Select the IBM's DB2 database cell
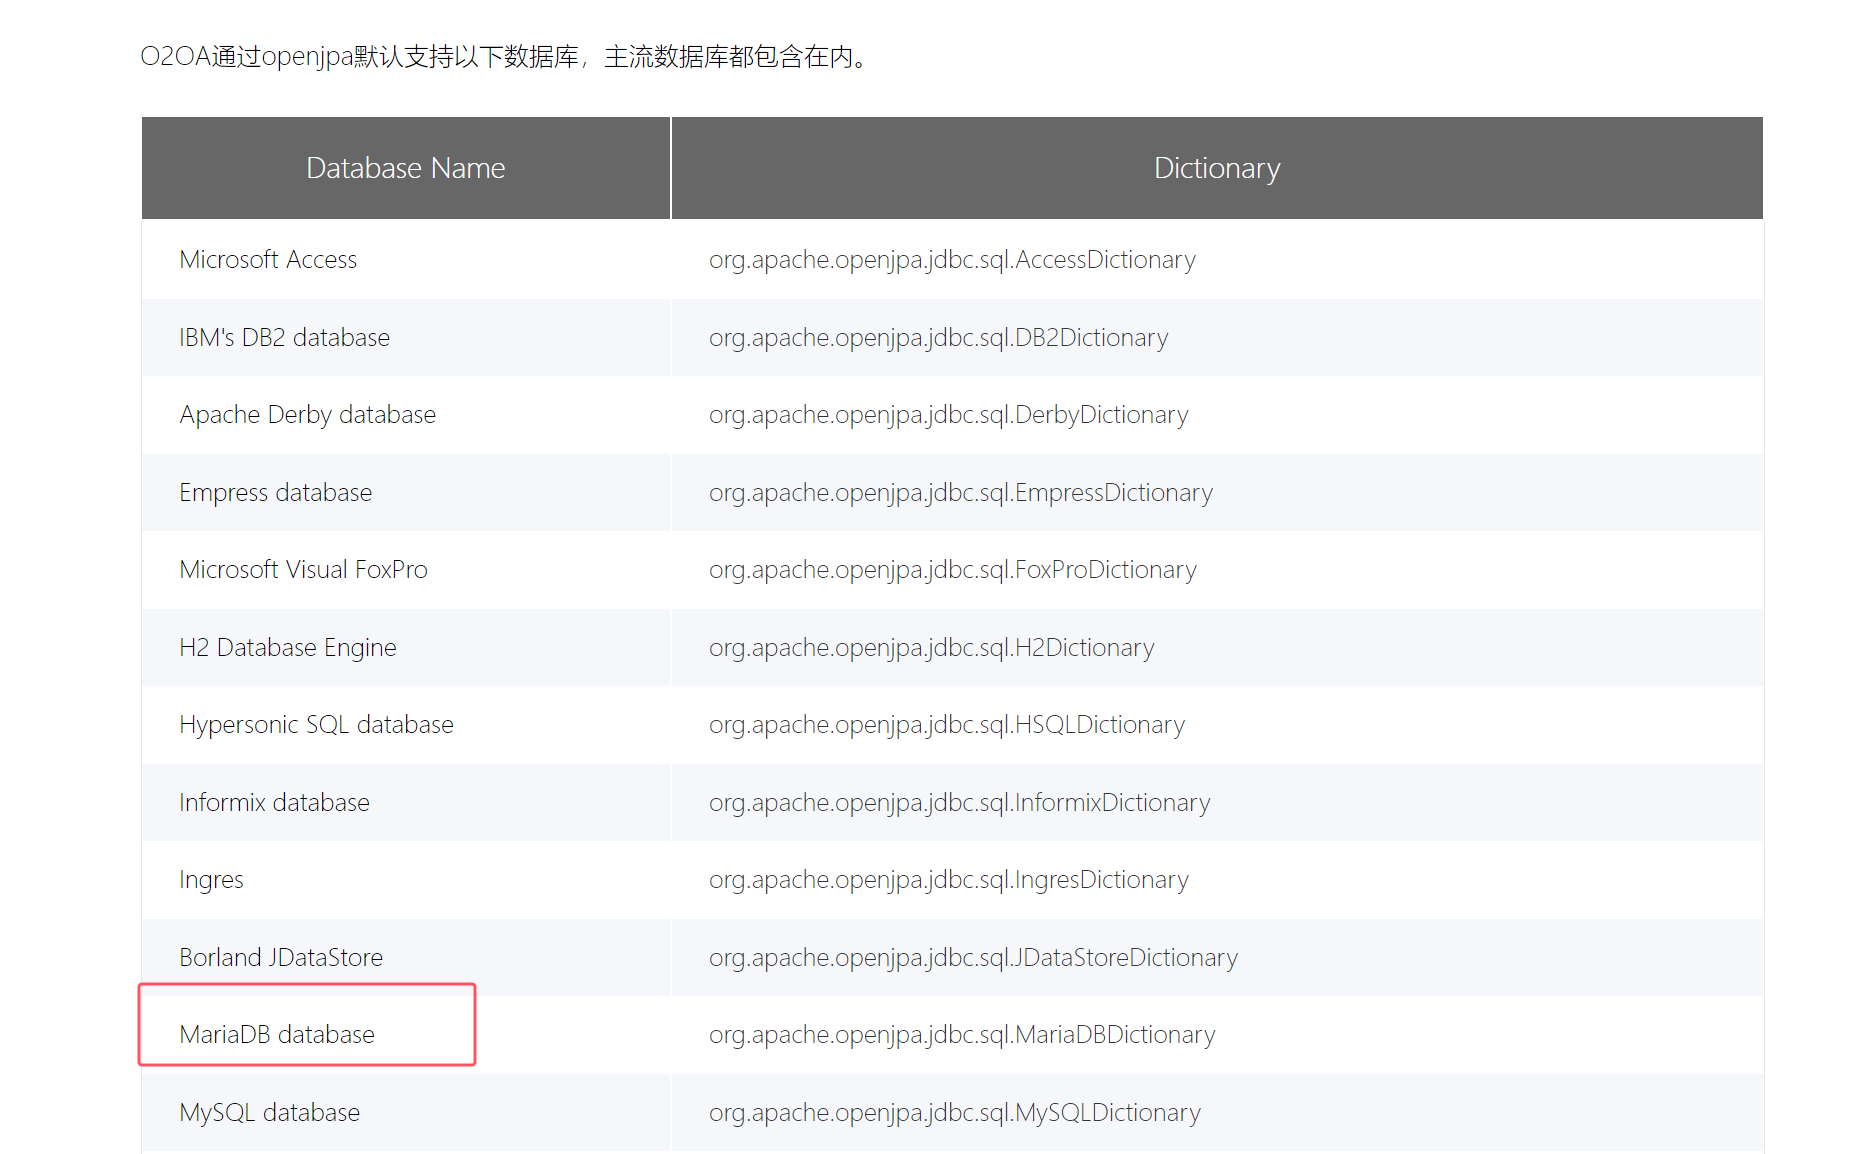The height and width of the screenshot is (1154, 1863). [x=406, y=338]
